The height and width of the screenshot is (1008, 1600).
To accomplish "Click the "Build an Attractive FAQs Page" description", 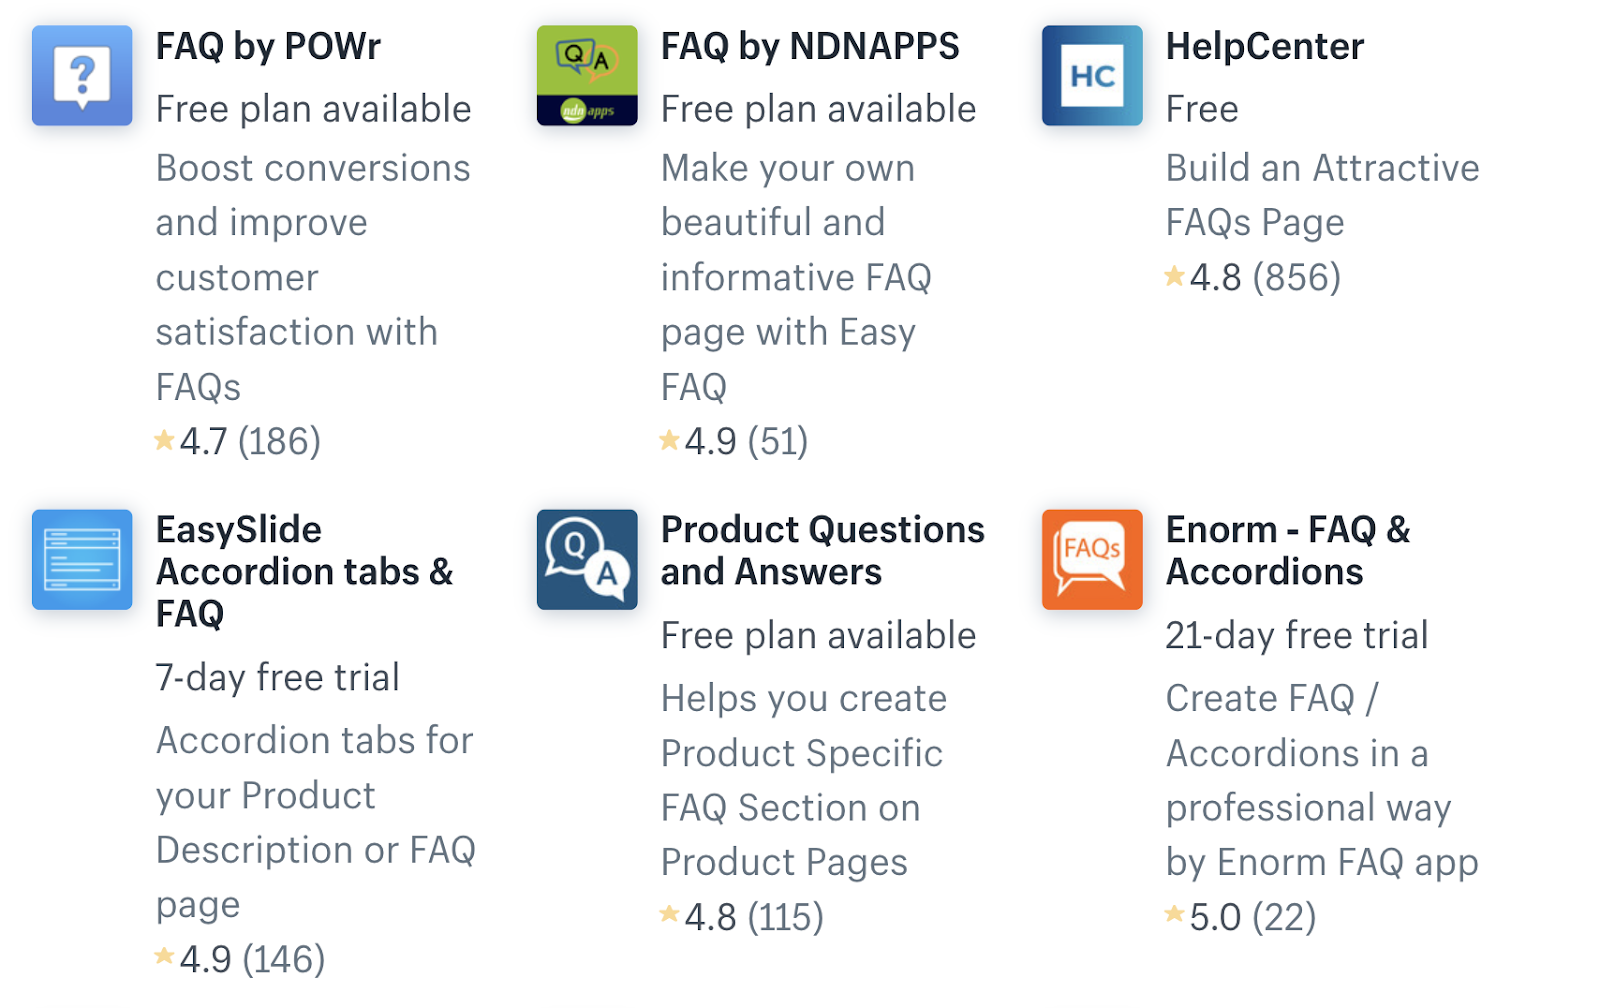I will point(1322,195).
